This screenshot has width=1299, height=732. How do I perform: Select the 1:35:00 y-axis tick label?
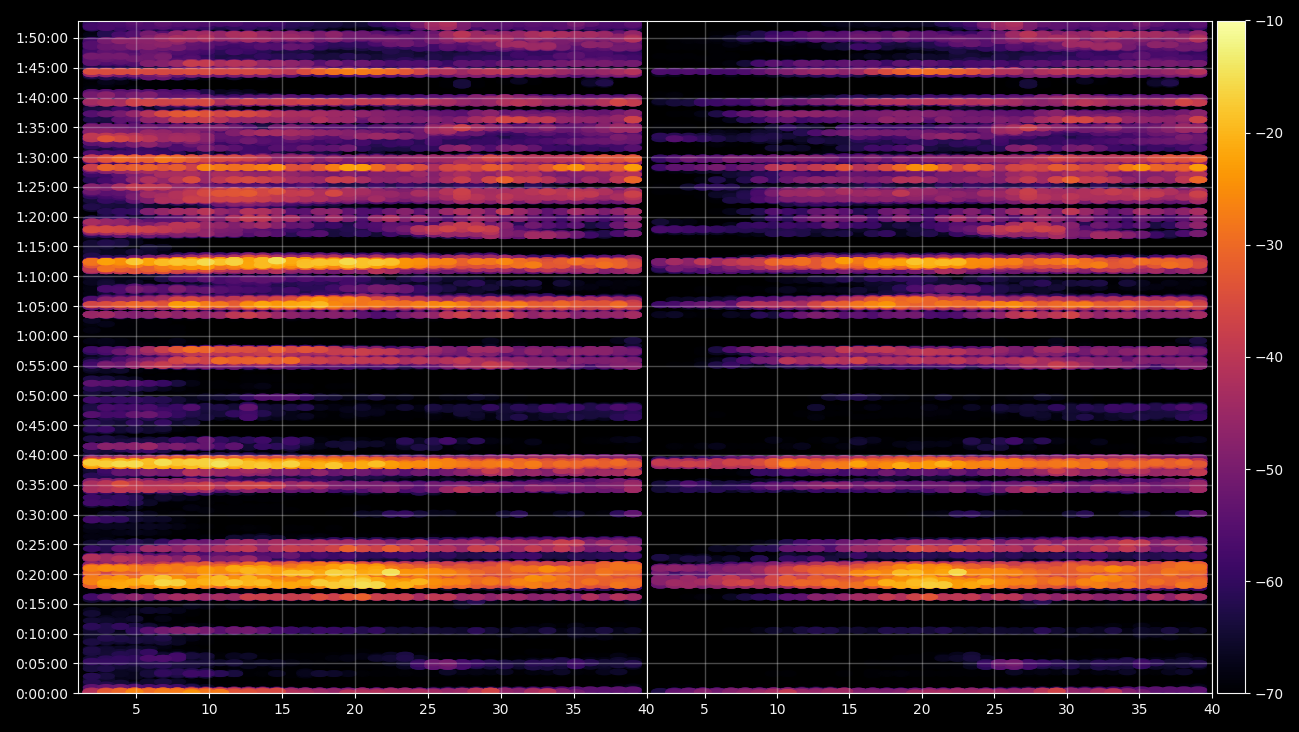click(43, 128)
